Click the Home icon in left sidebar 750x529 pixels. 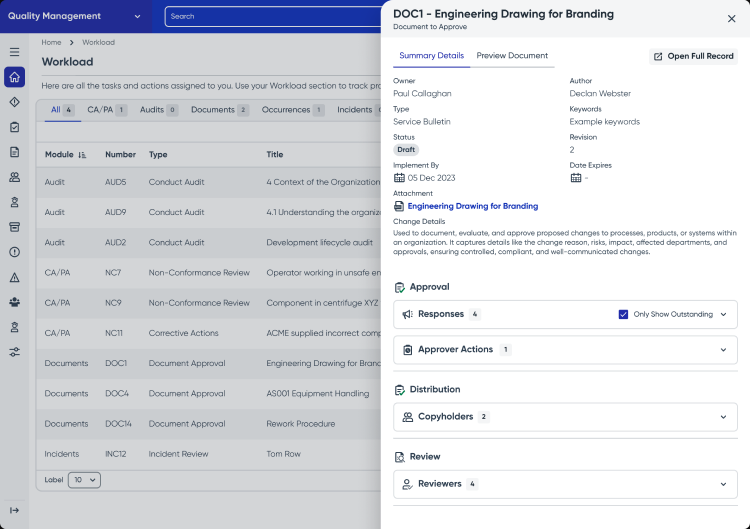click(14, 77)
